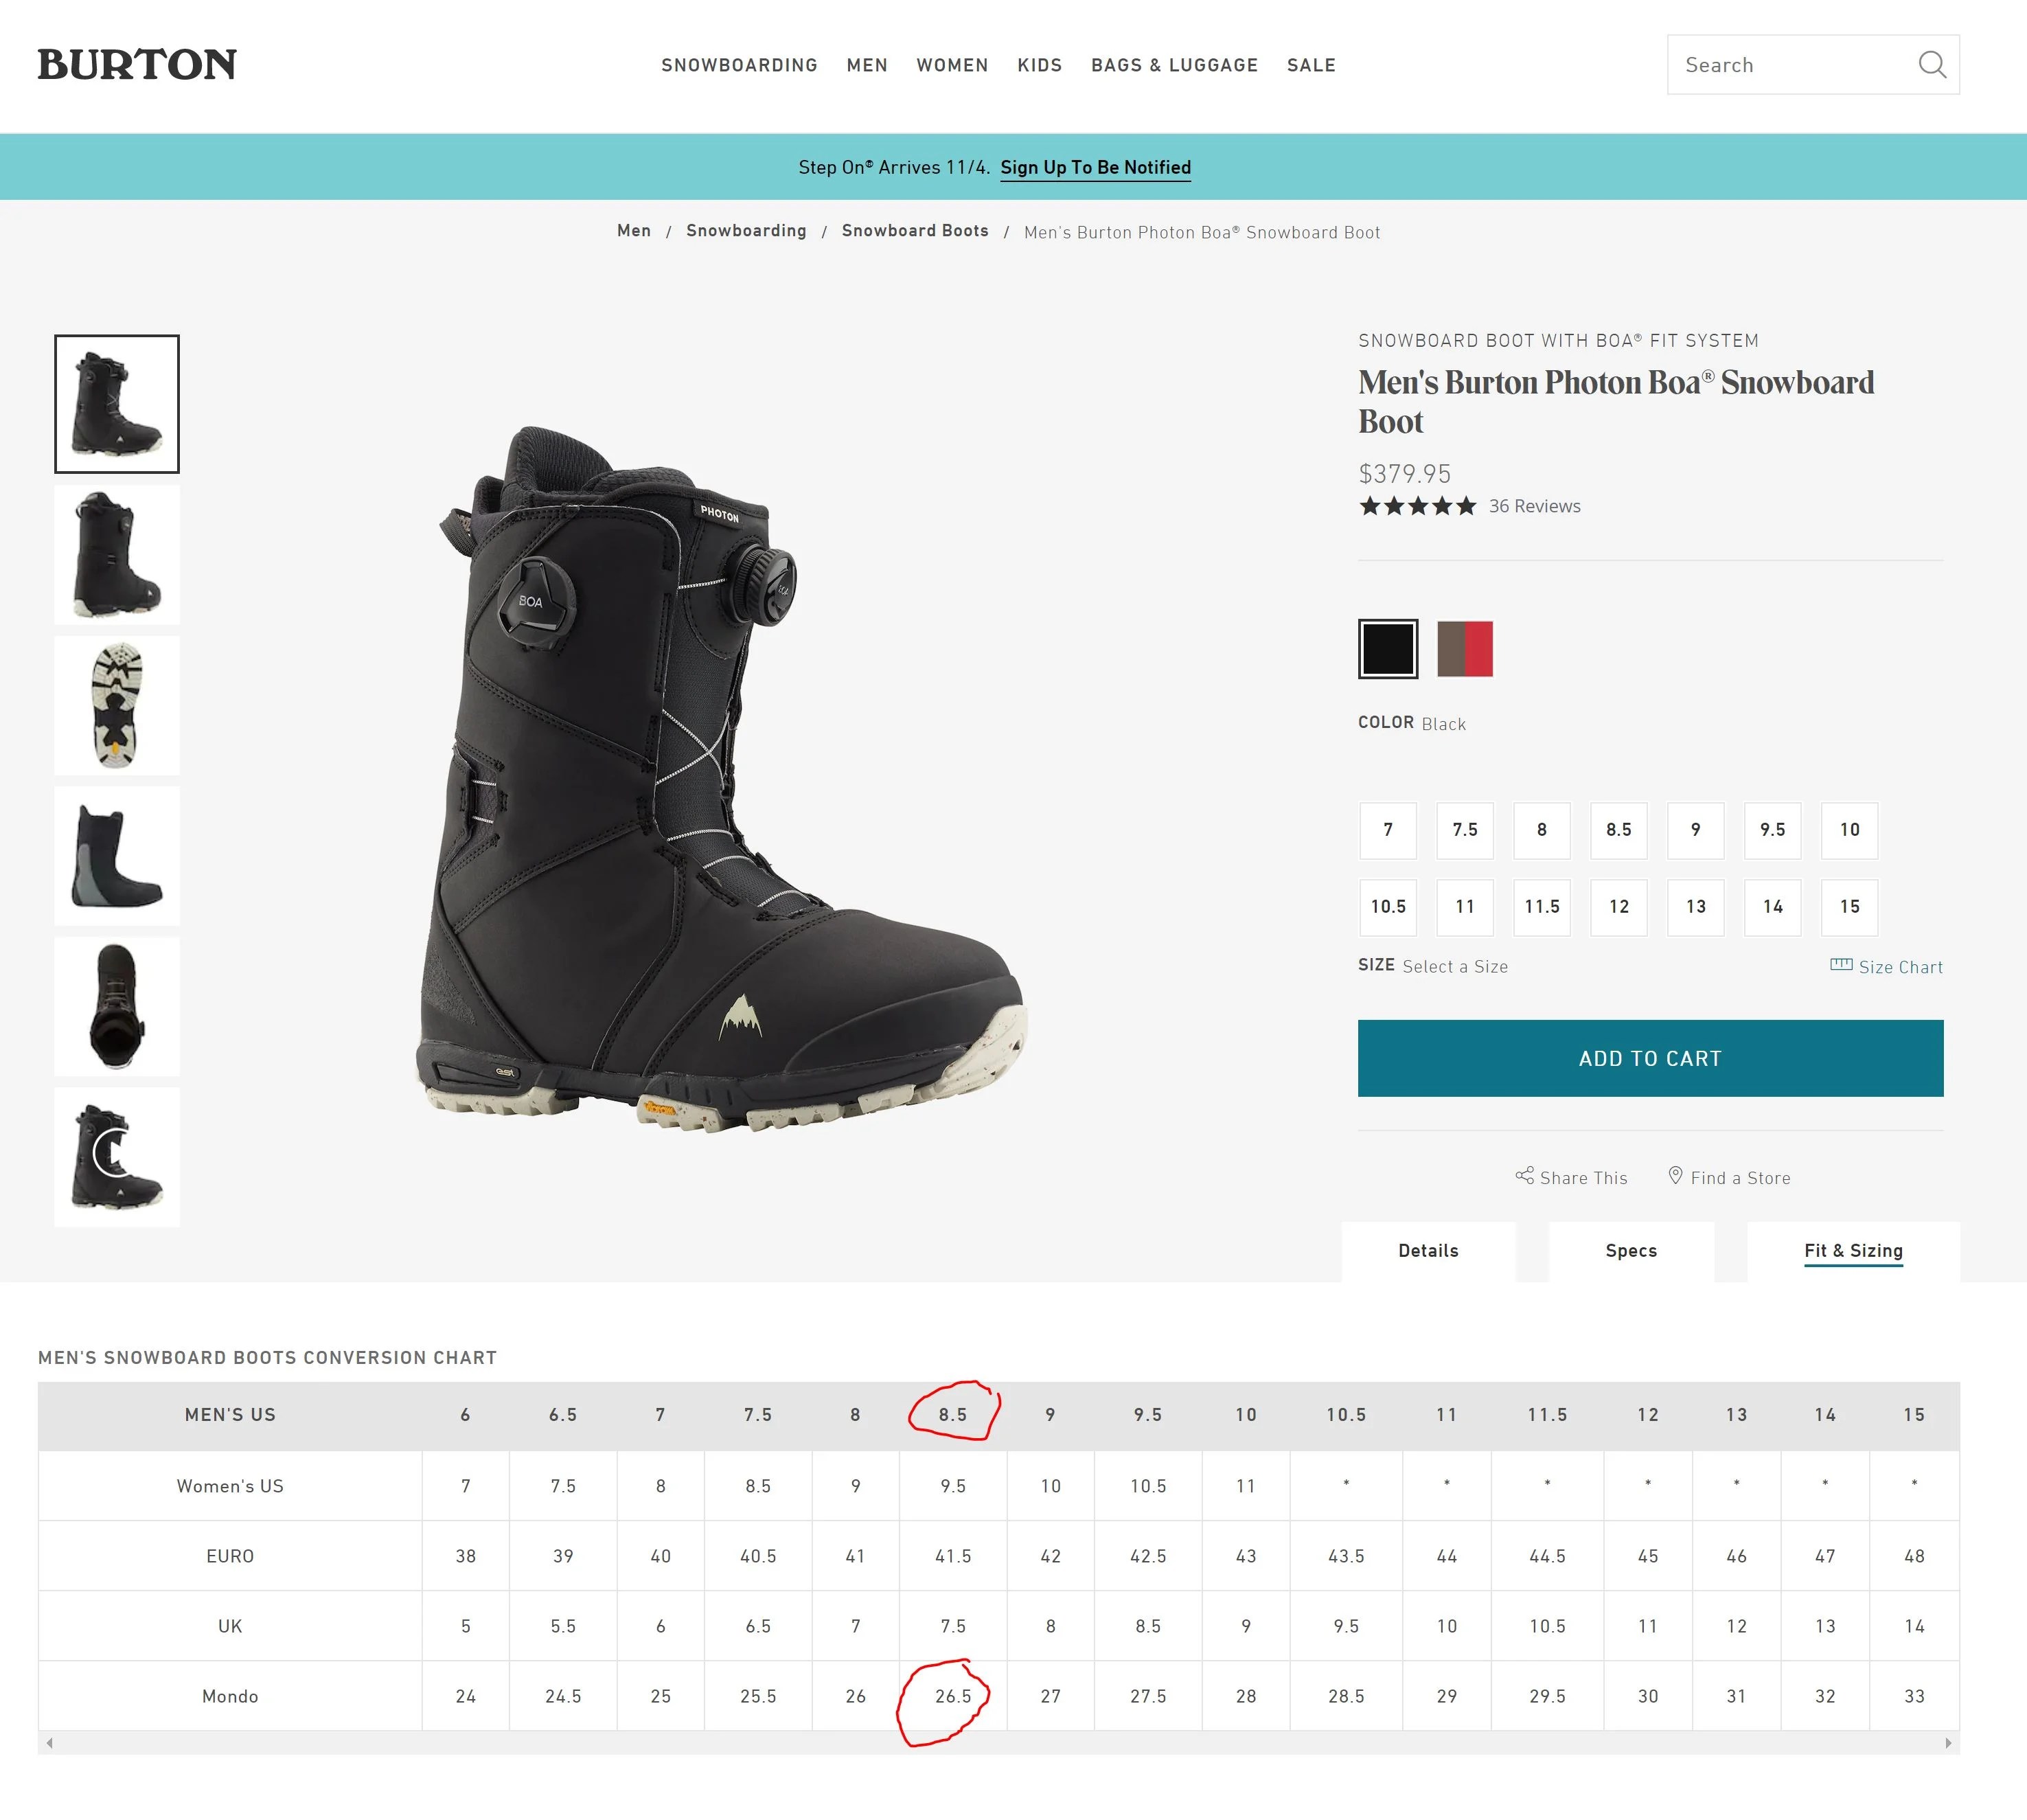View the first selected boot thumbnail
2027x1820 pixels.
point(117,404)
